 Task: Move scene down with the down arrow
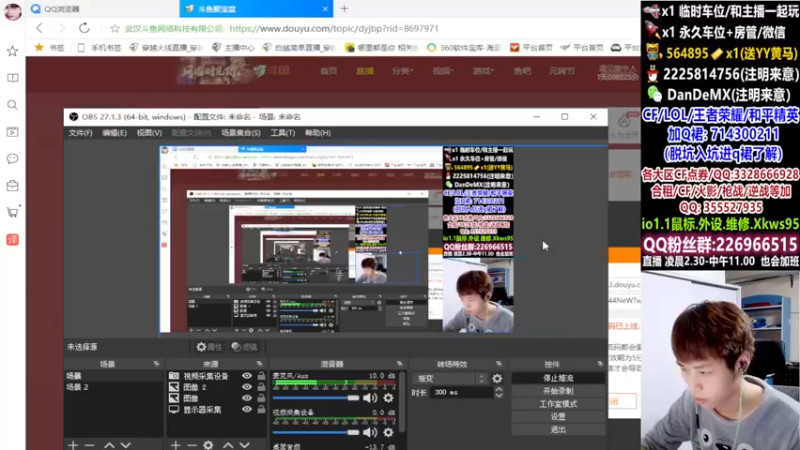point(126,445)
